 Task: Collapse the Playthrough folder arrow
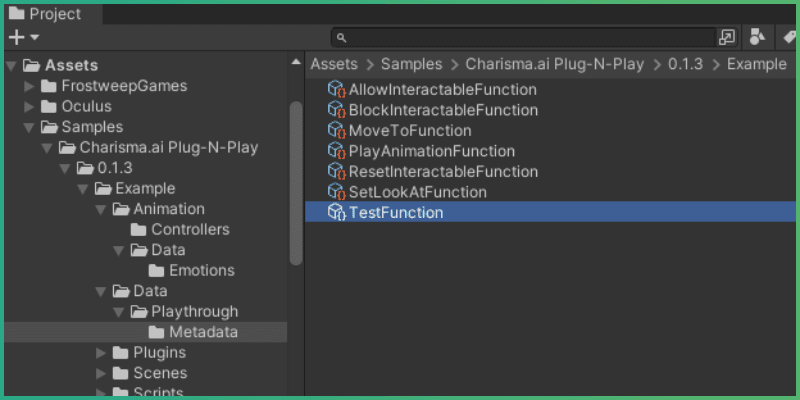(119, 311)
